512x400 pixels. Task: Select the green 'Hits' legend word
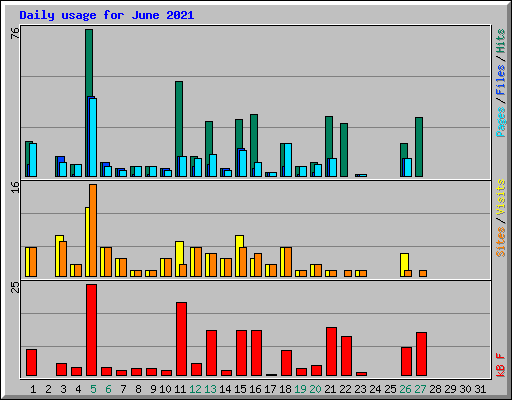500,41
